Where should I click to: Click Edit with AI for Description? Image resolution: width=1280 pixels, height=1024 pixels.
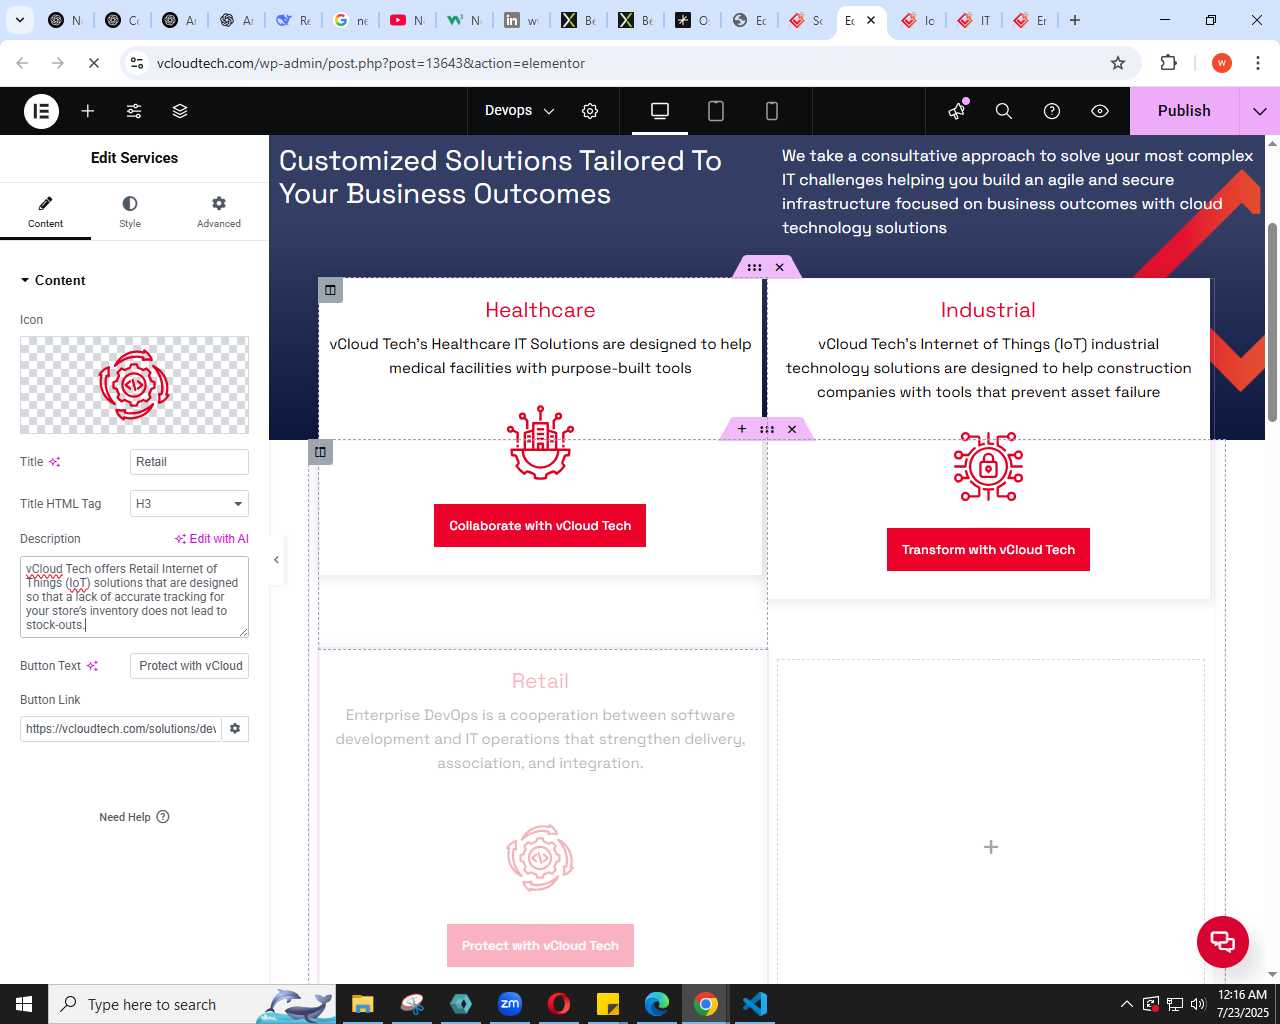click(x=211, y=539)
